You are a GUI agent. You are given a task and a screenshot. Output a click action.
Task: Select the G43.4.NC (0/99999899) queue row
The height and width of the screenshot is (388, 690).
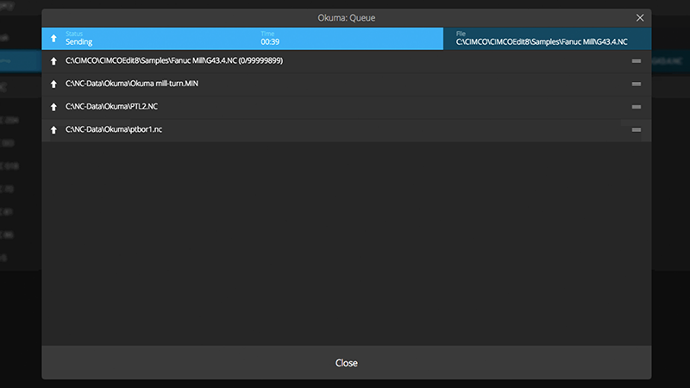pos(346,61)
